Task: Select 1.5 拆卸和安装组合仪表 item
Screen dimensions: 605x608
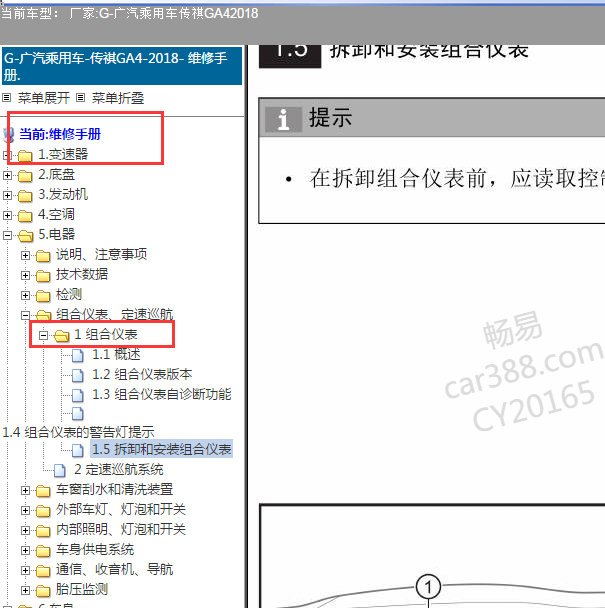Action: (x=162, y=449)
